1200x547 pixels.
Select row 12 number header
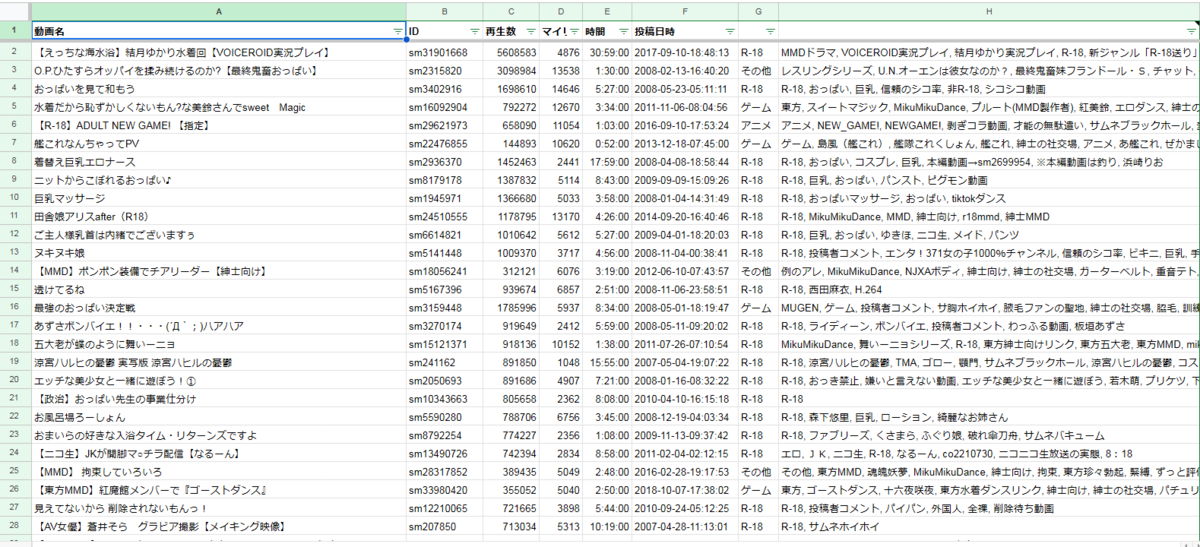15,233
